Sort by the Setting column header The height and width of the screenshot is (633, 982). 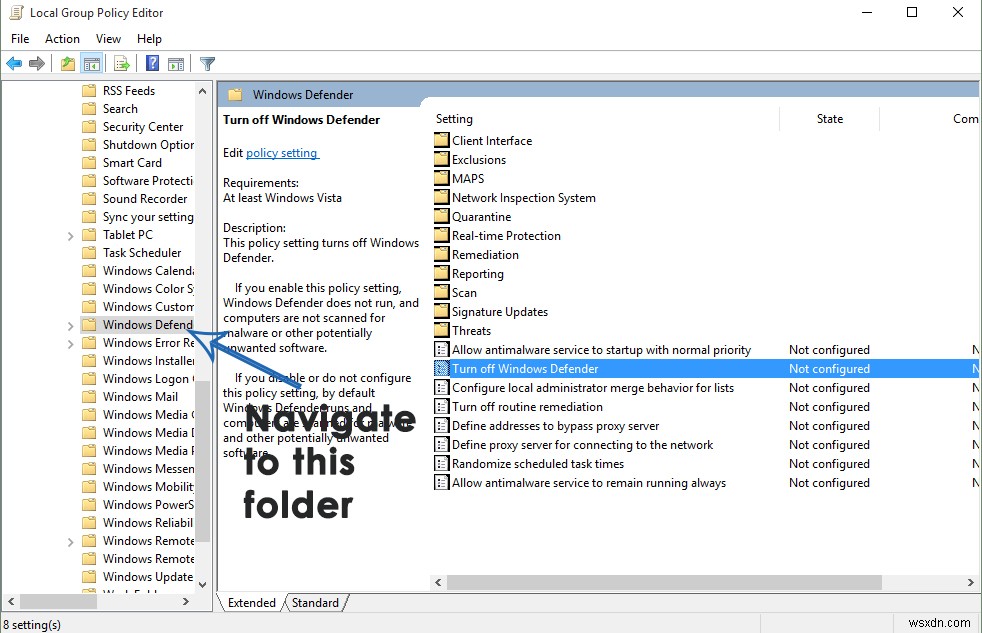[x=454, y=119]
